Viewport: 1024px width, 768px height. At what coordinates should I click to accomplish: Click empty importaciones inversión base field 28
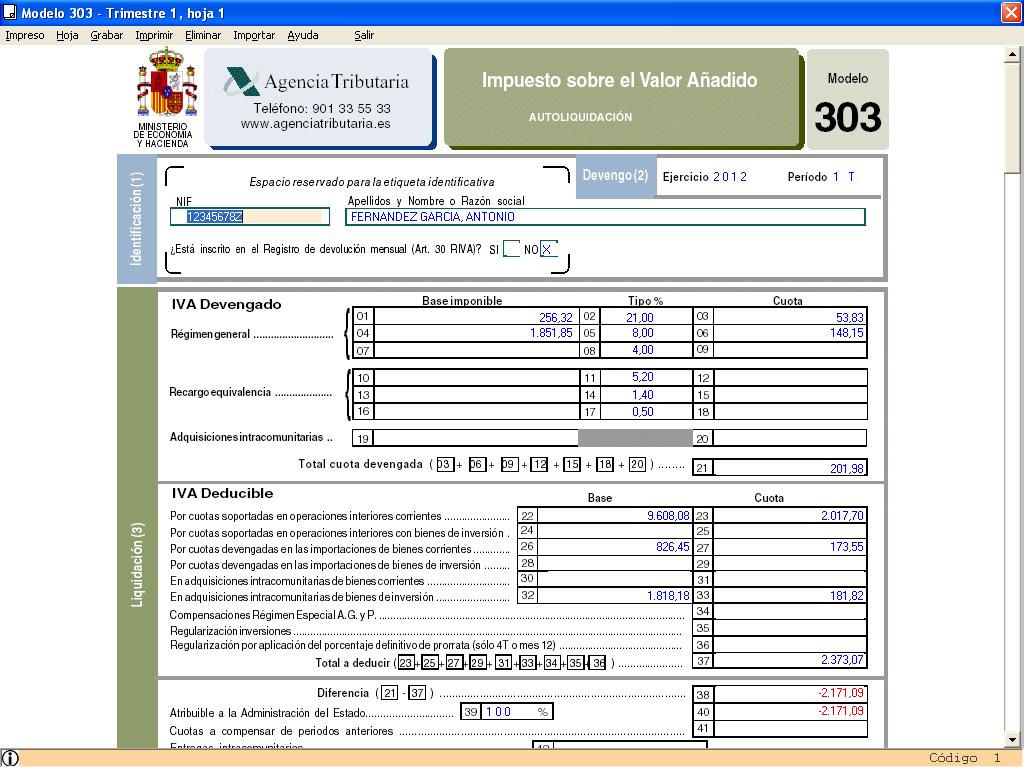pos(615,563)
